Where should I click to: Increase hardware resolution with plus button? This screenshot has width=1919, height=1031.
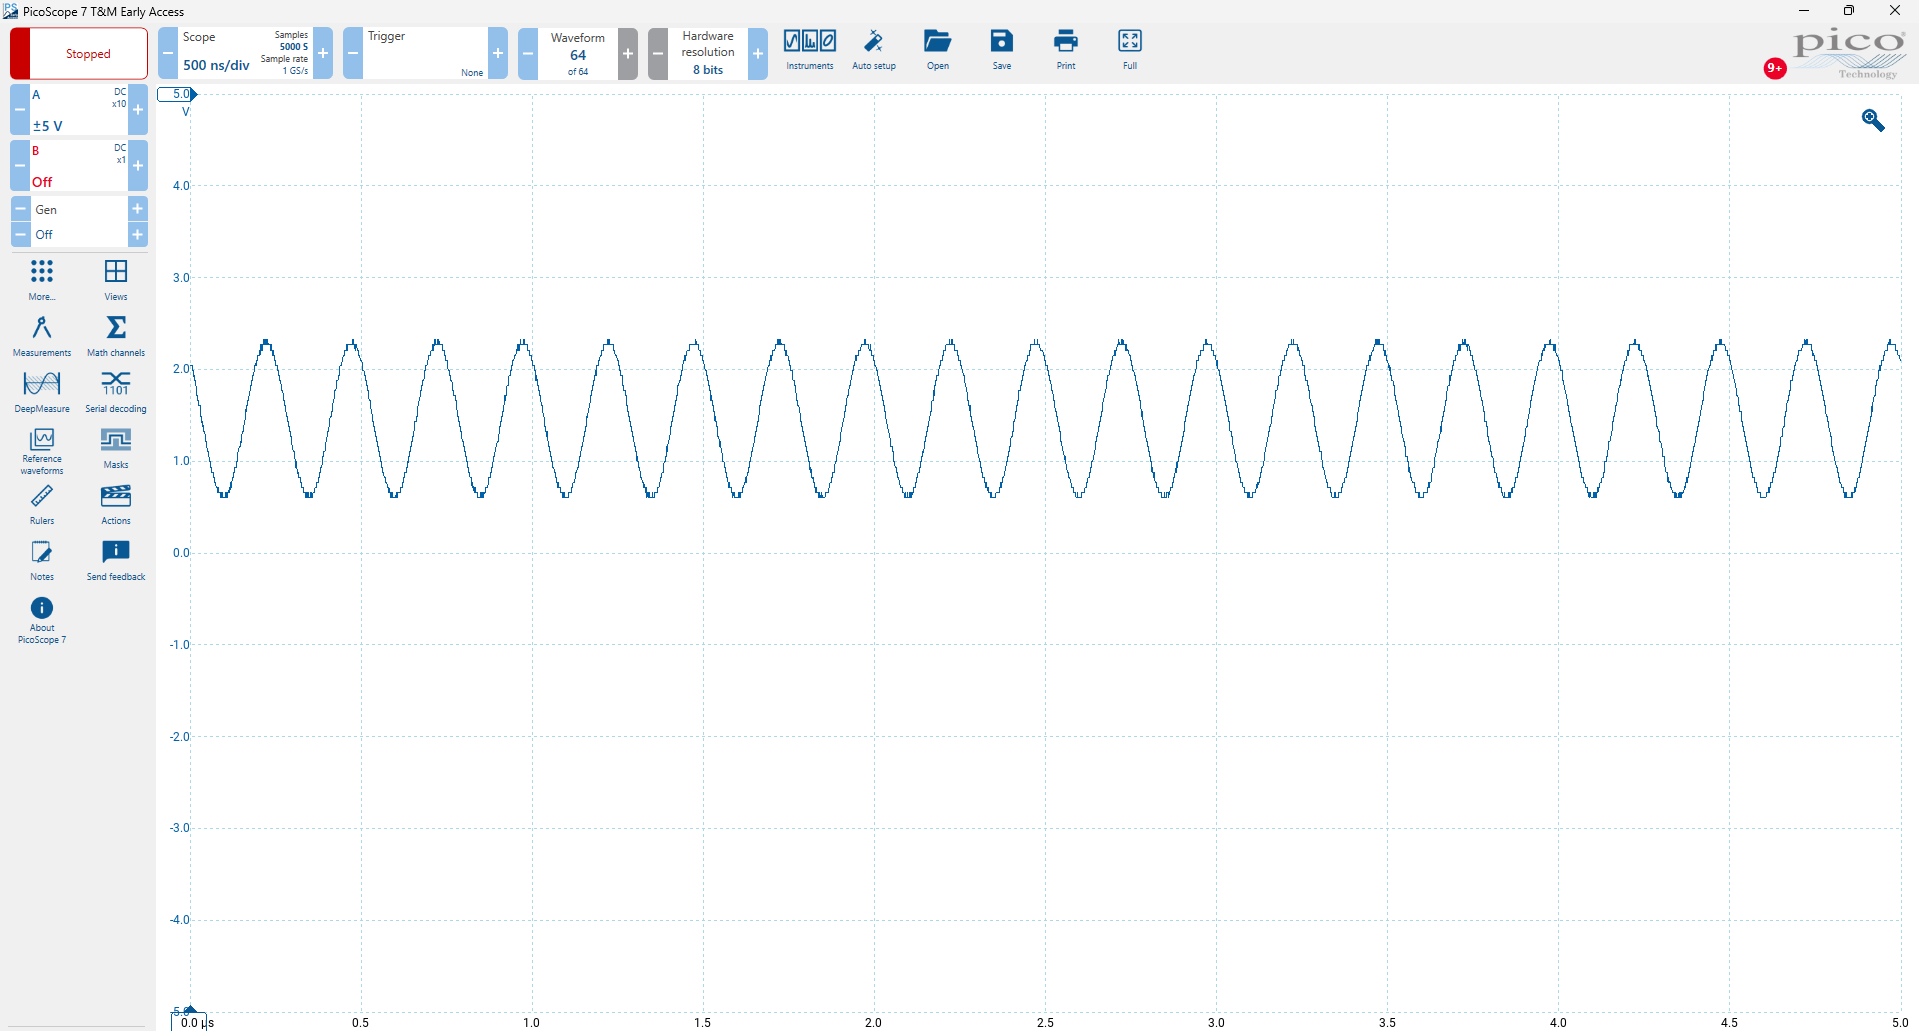[x=758, y=54]
